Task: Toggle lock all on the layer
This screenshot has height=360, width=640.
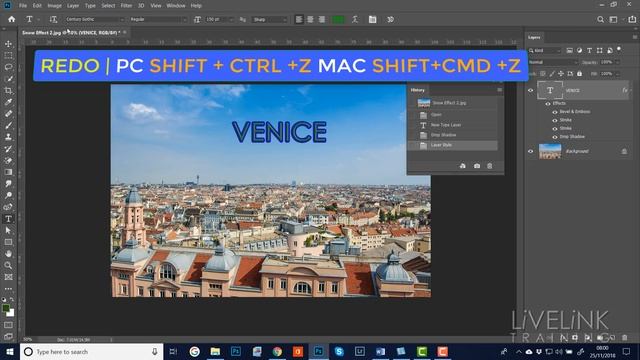Action: point(580,73)
